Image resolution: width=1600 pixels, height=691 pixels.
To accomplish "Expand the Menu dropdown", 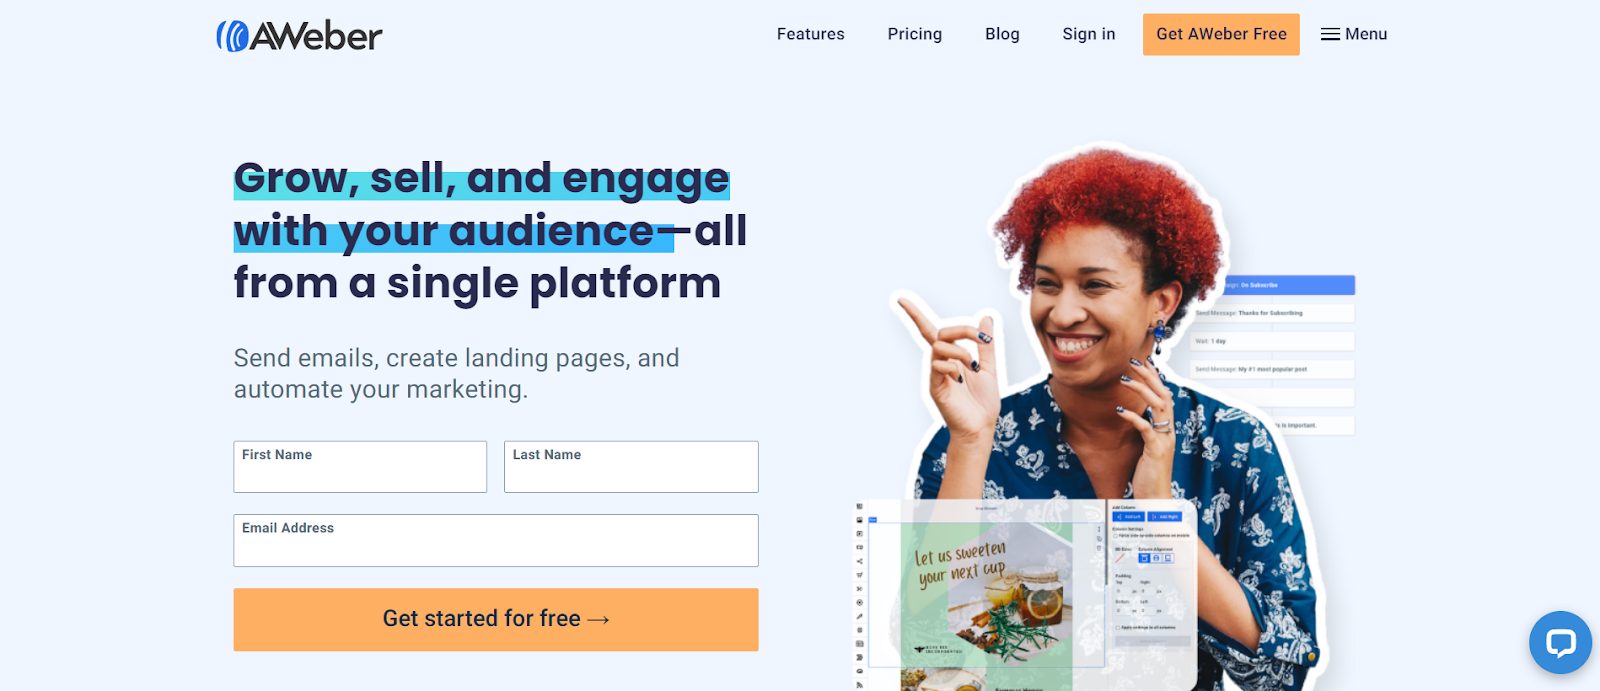I will pyautogui.click(x=1354, y=34).
